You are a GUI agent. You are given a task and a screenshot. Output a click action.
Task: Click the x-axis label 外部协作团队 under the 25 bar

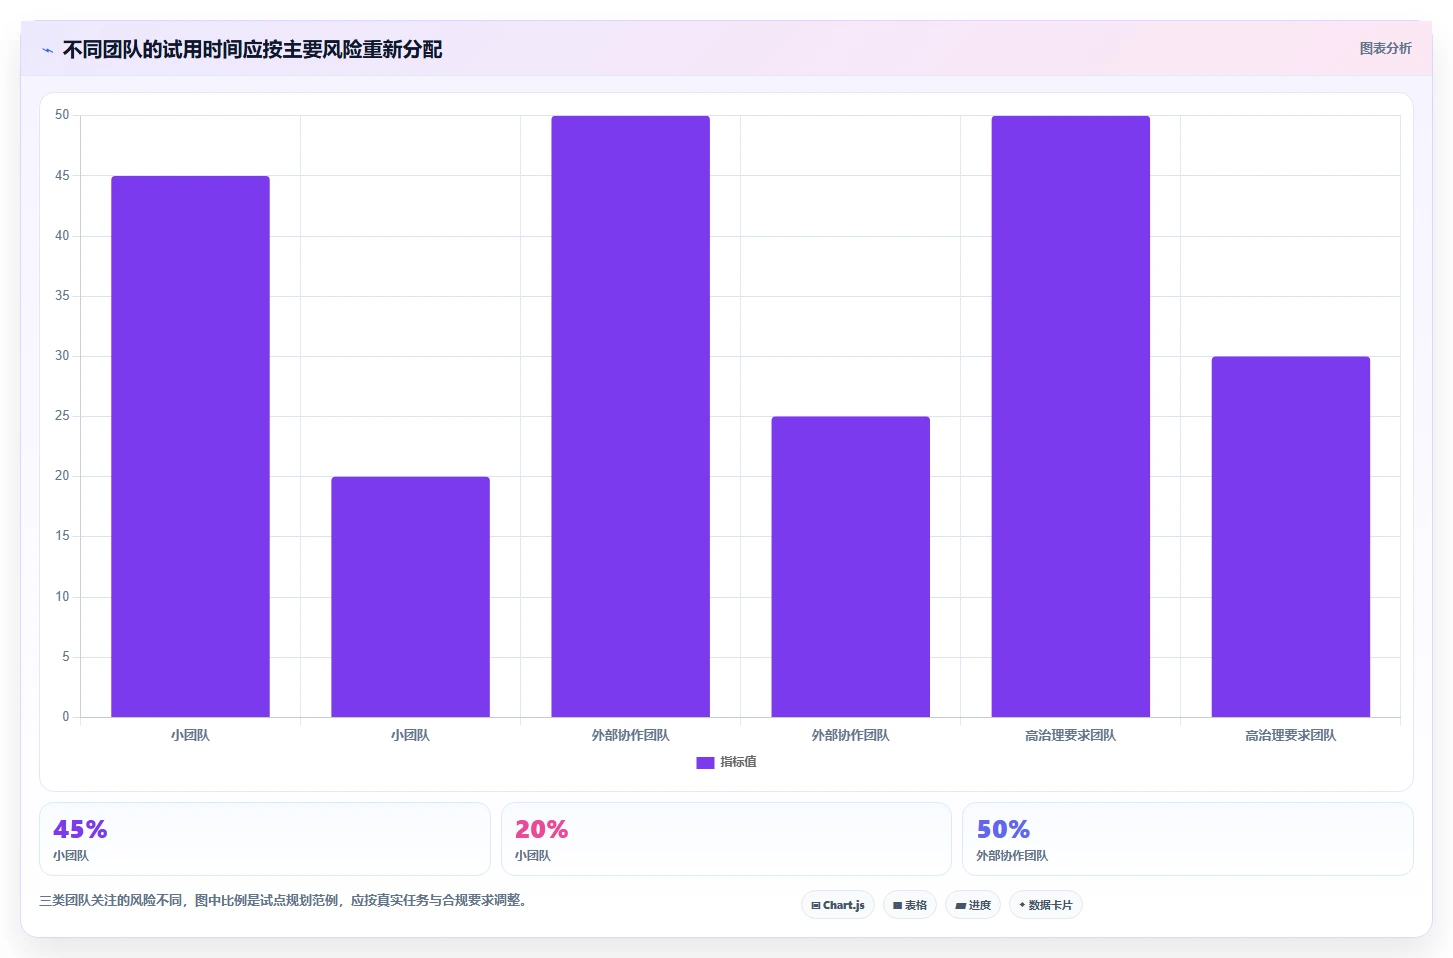(x=850, y=735)
